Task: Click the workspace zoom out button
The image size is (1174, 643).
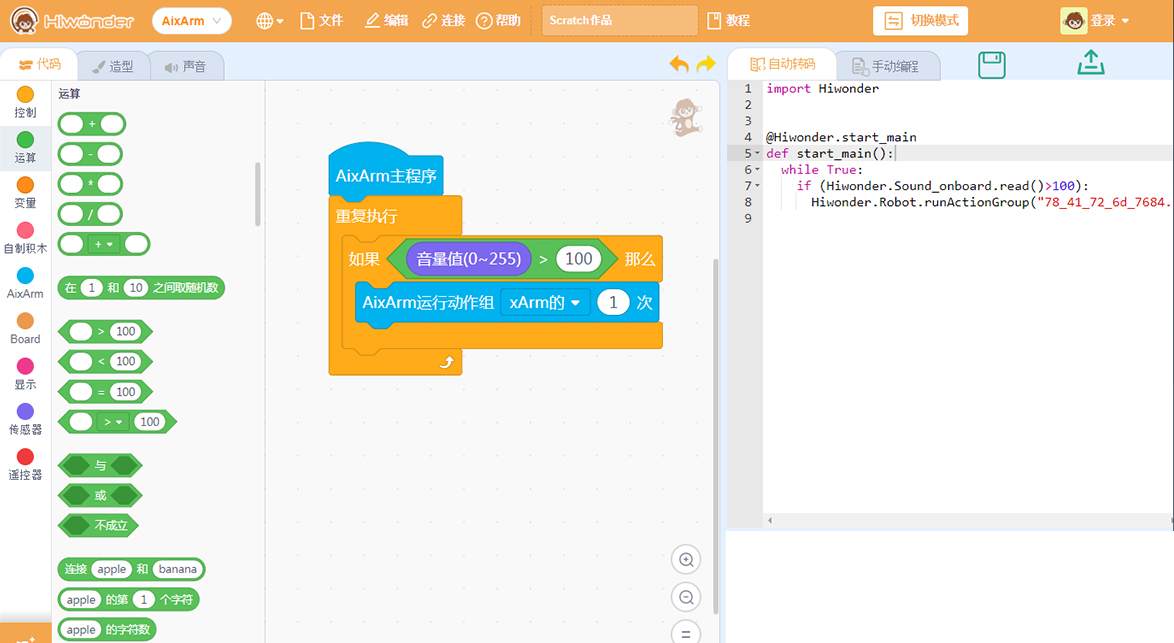Action: pos(686,597)
